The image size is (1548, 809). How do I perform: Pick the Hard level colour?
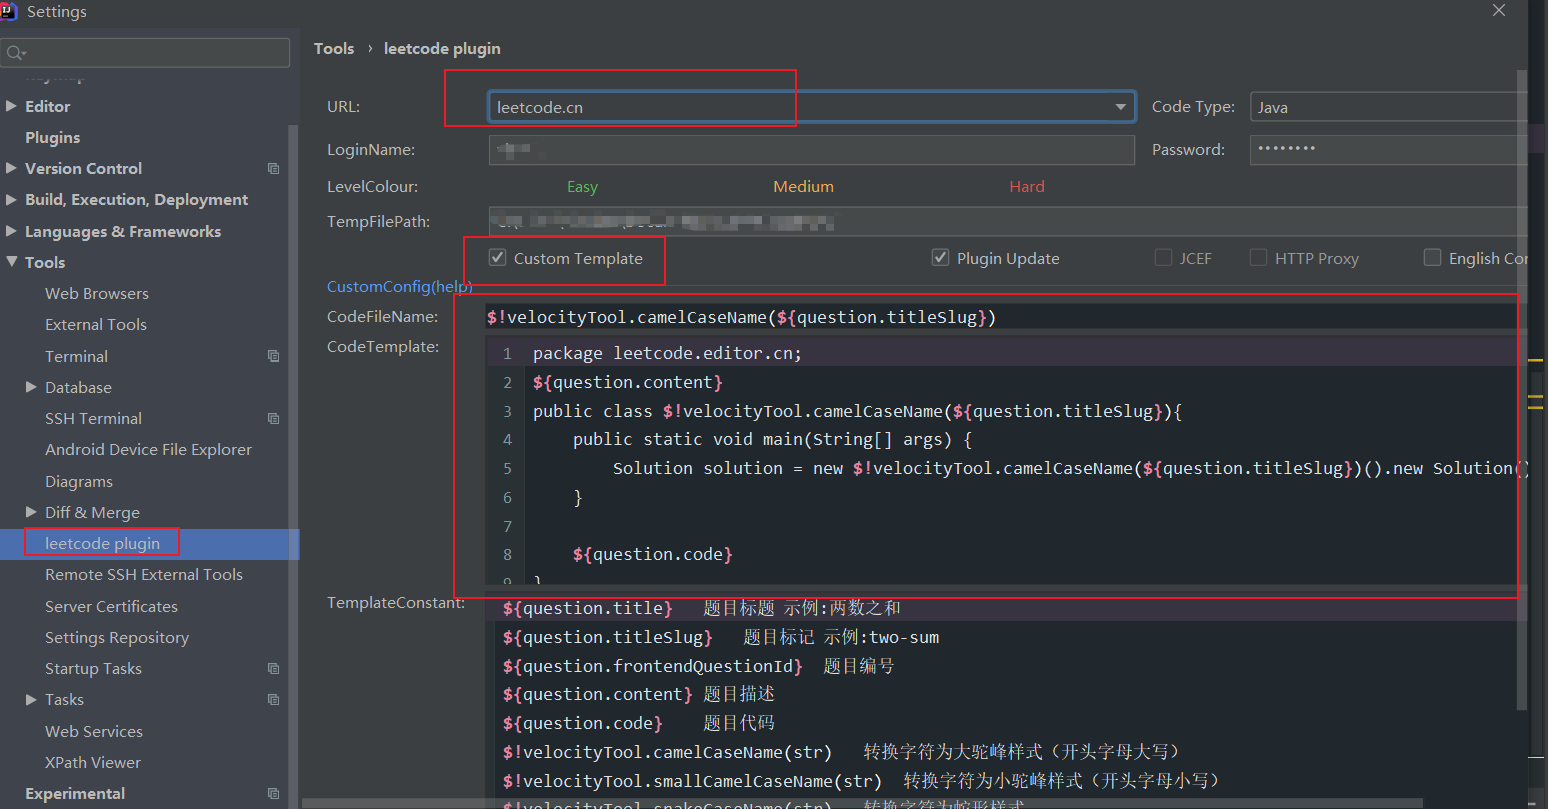pyautogui.click(x=1027, y=186)
